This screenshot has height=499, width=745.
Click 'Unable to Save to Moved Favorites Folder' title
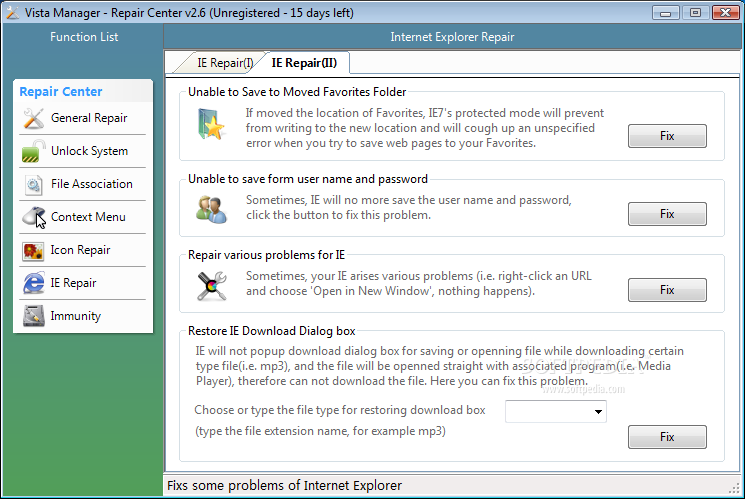click(x=297, y=92)
